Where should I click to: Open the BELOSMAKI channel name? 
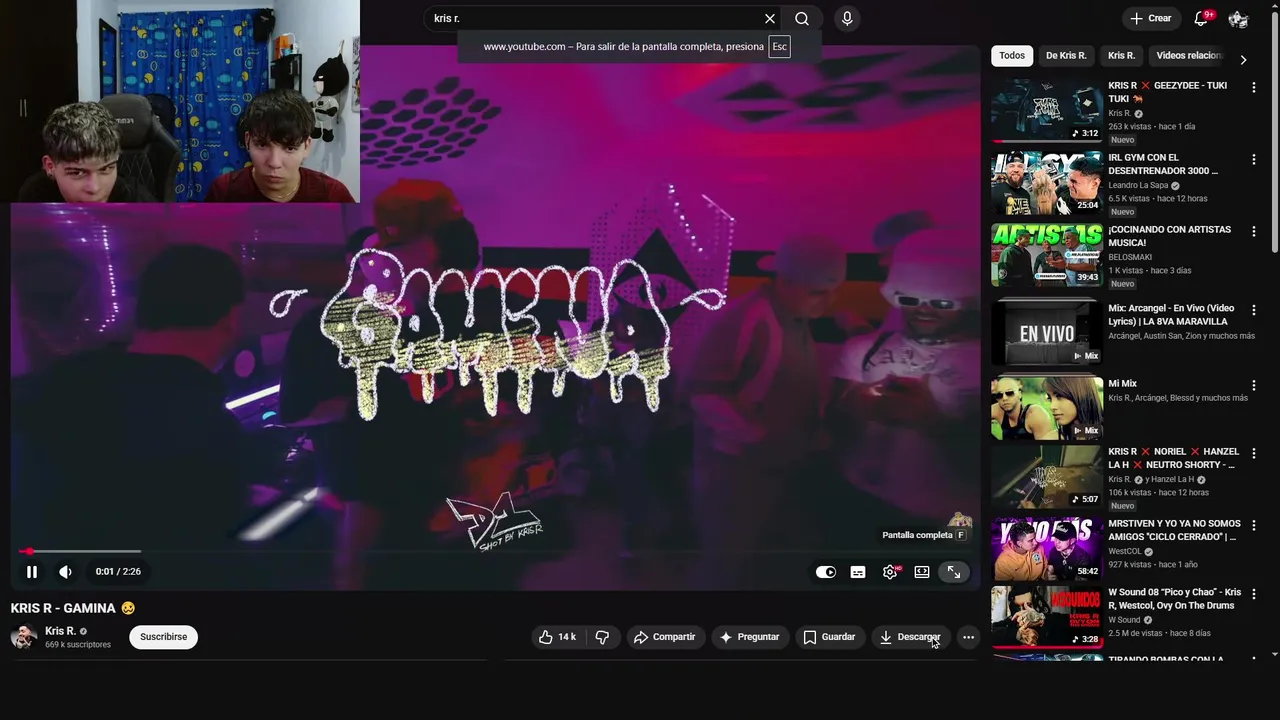click(1130, 257)
